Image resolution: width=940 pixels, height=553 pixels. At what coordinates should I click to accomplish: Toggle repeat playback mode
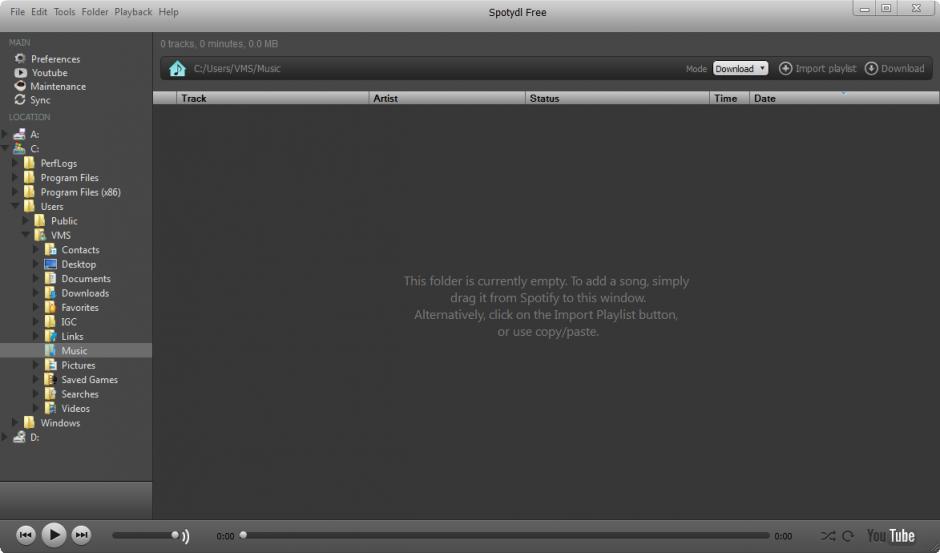pyautogui.click(x=848, y=536)
